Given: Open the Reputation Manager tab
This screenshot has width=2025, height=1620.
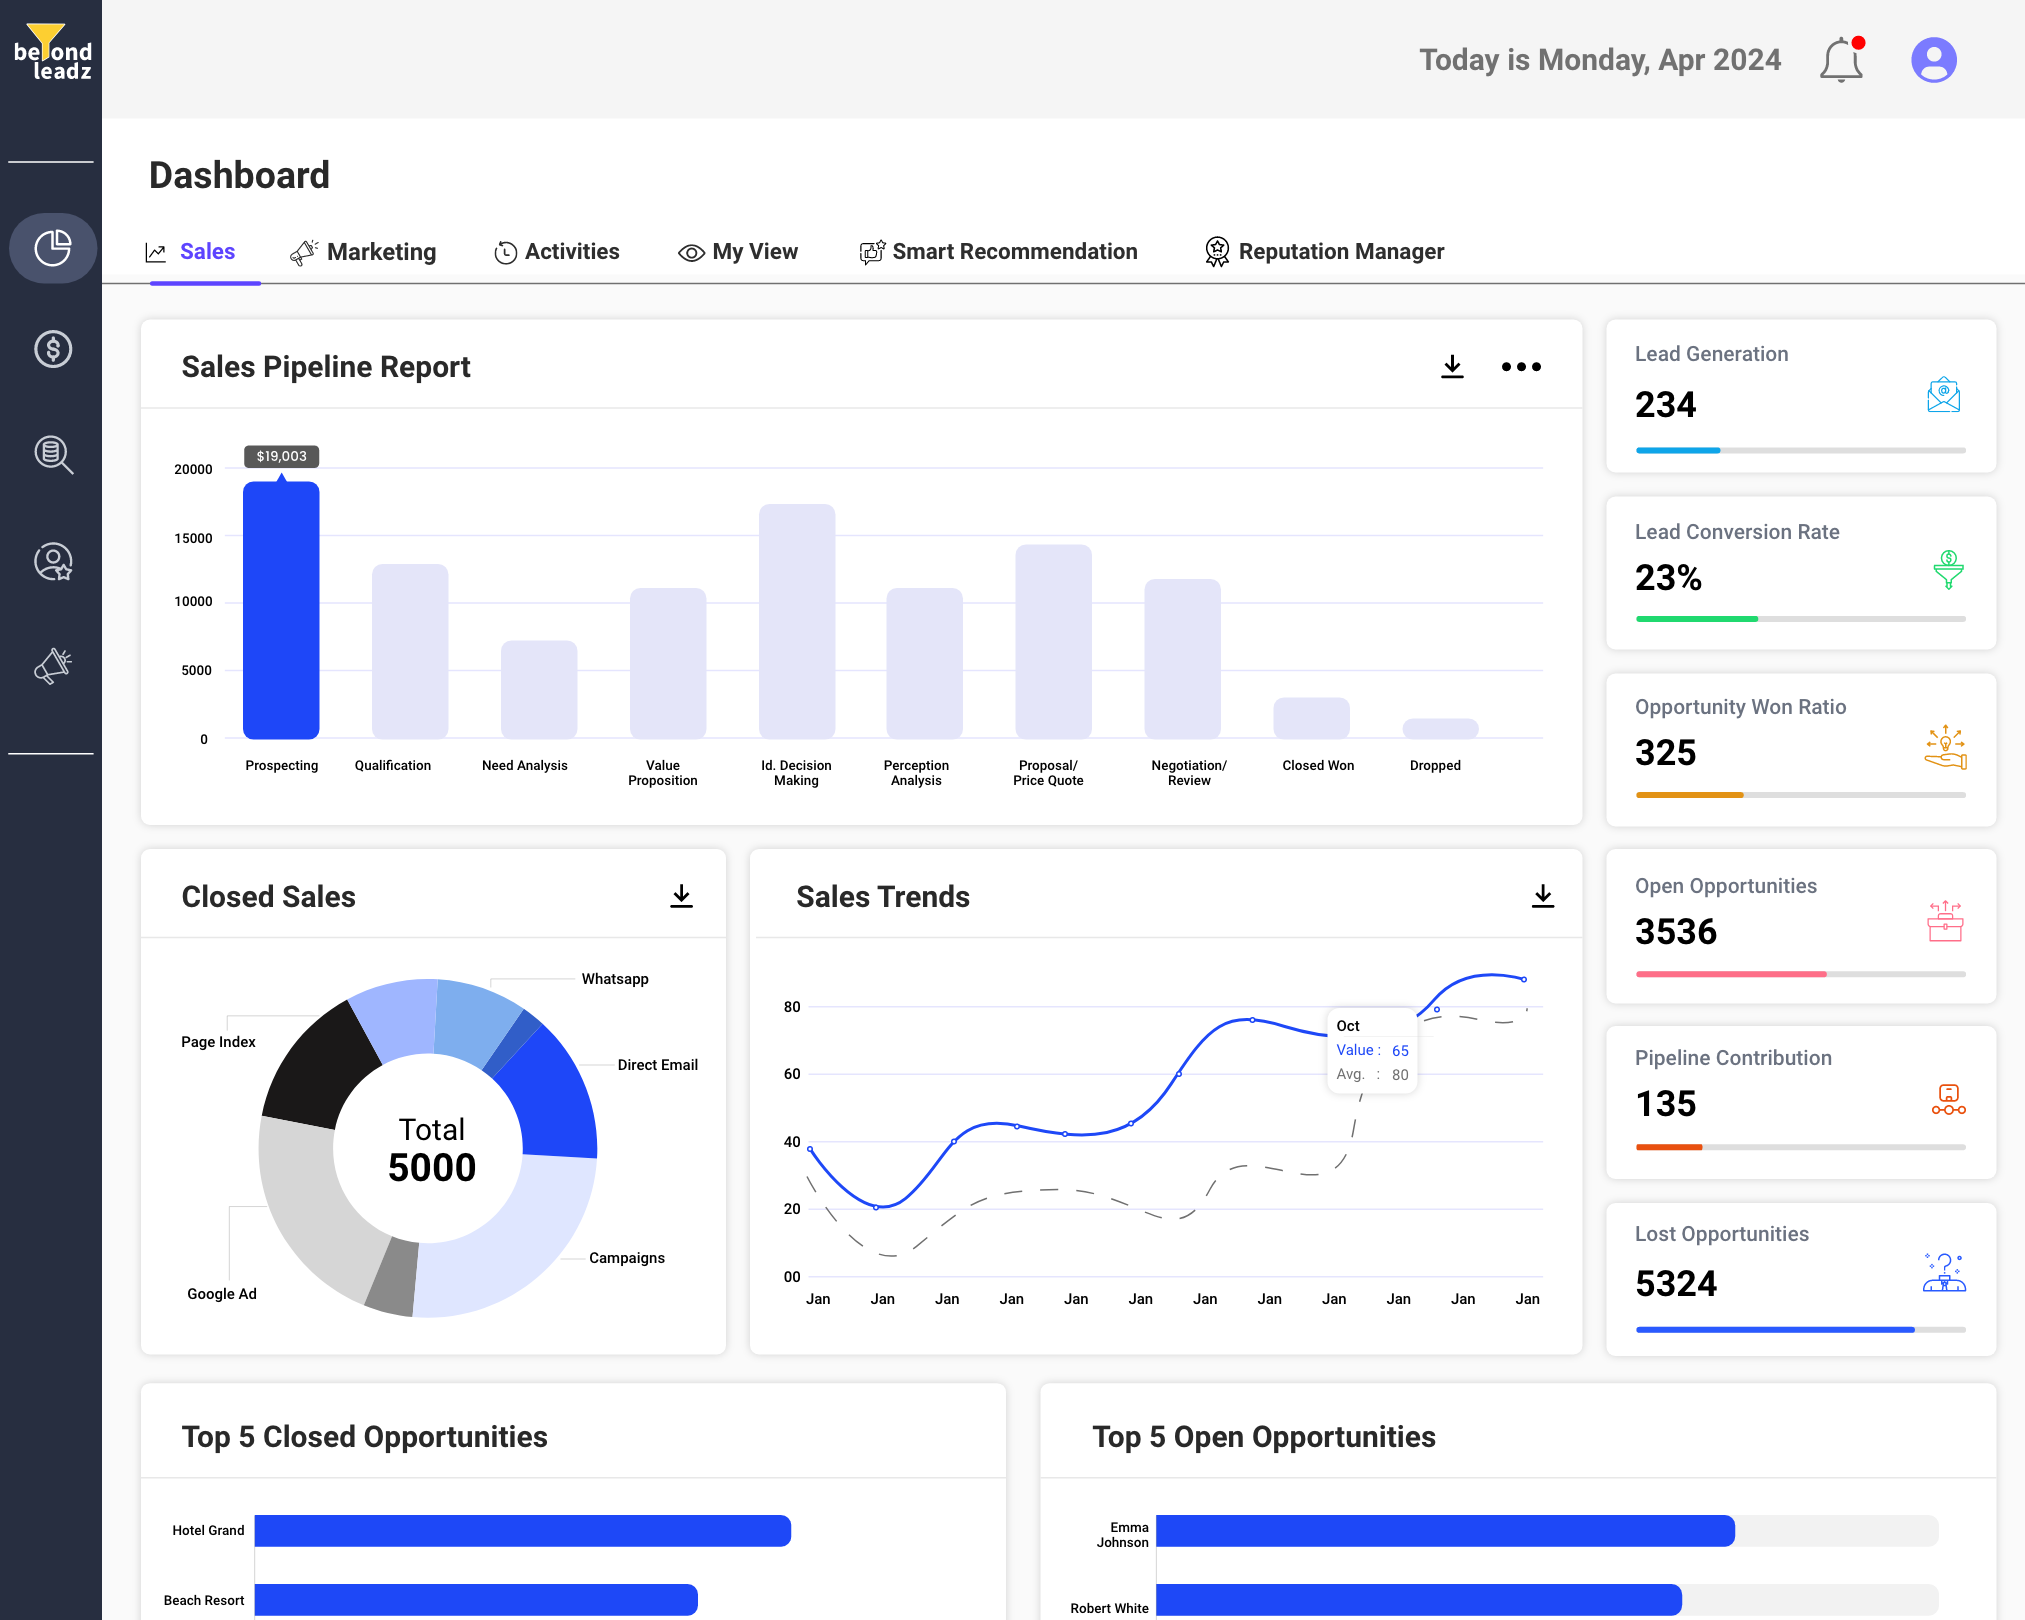Looking at the screenshot, I should 1324,252.
